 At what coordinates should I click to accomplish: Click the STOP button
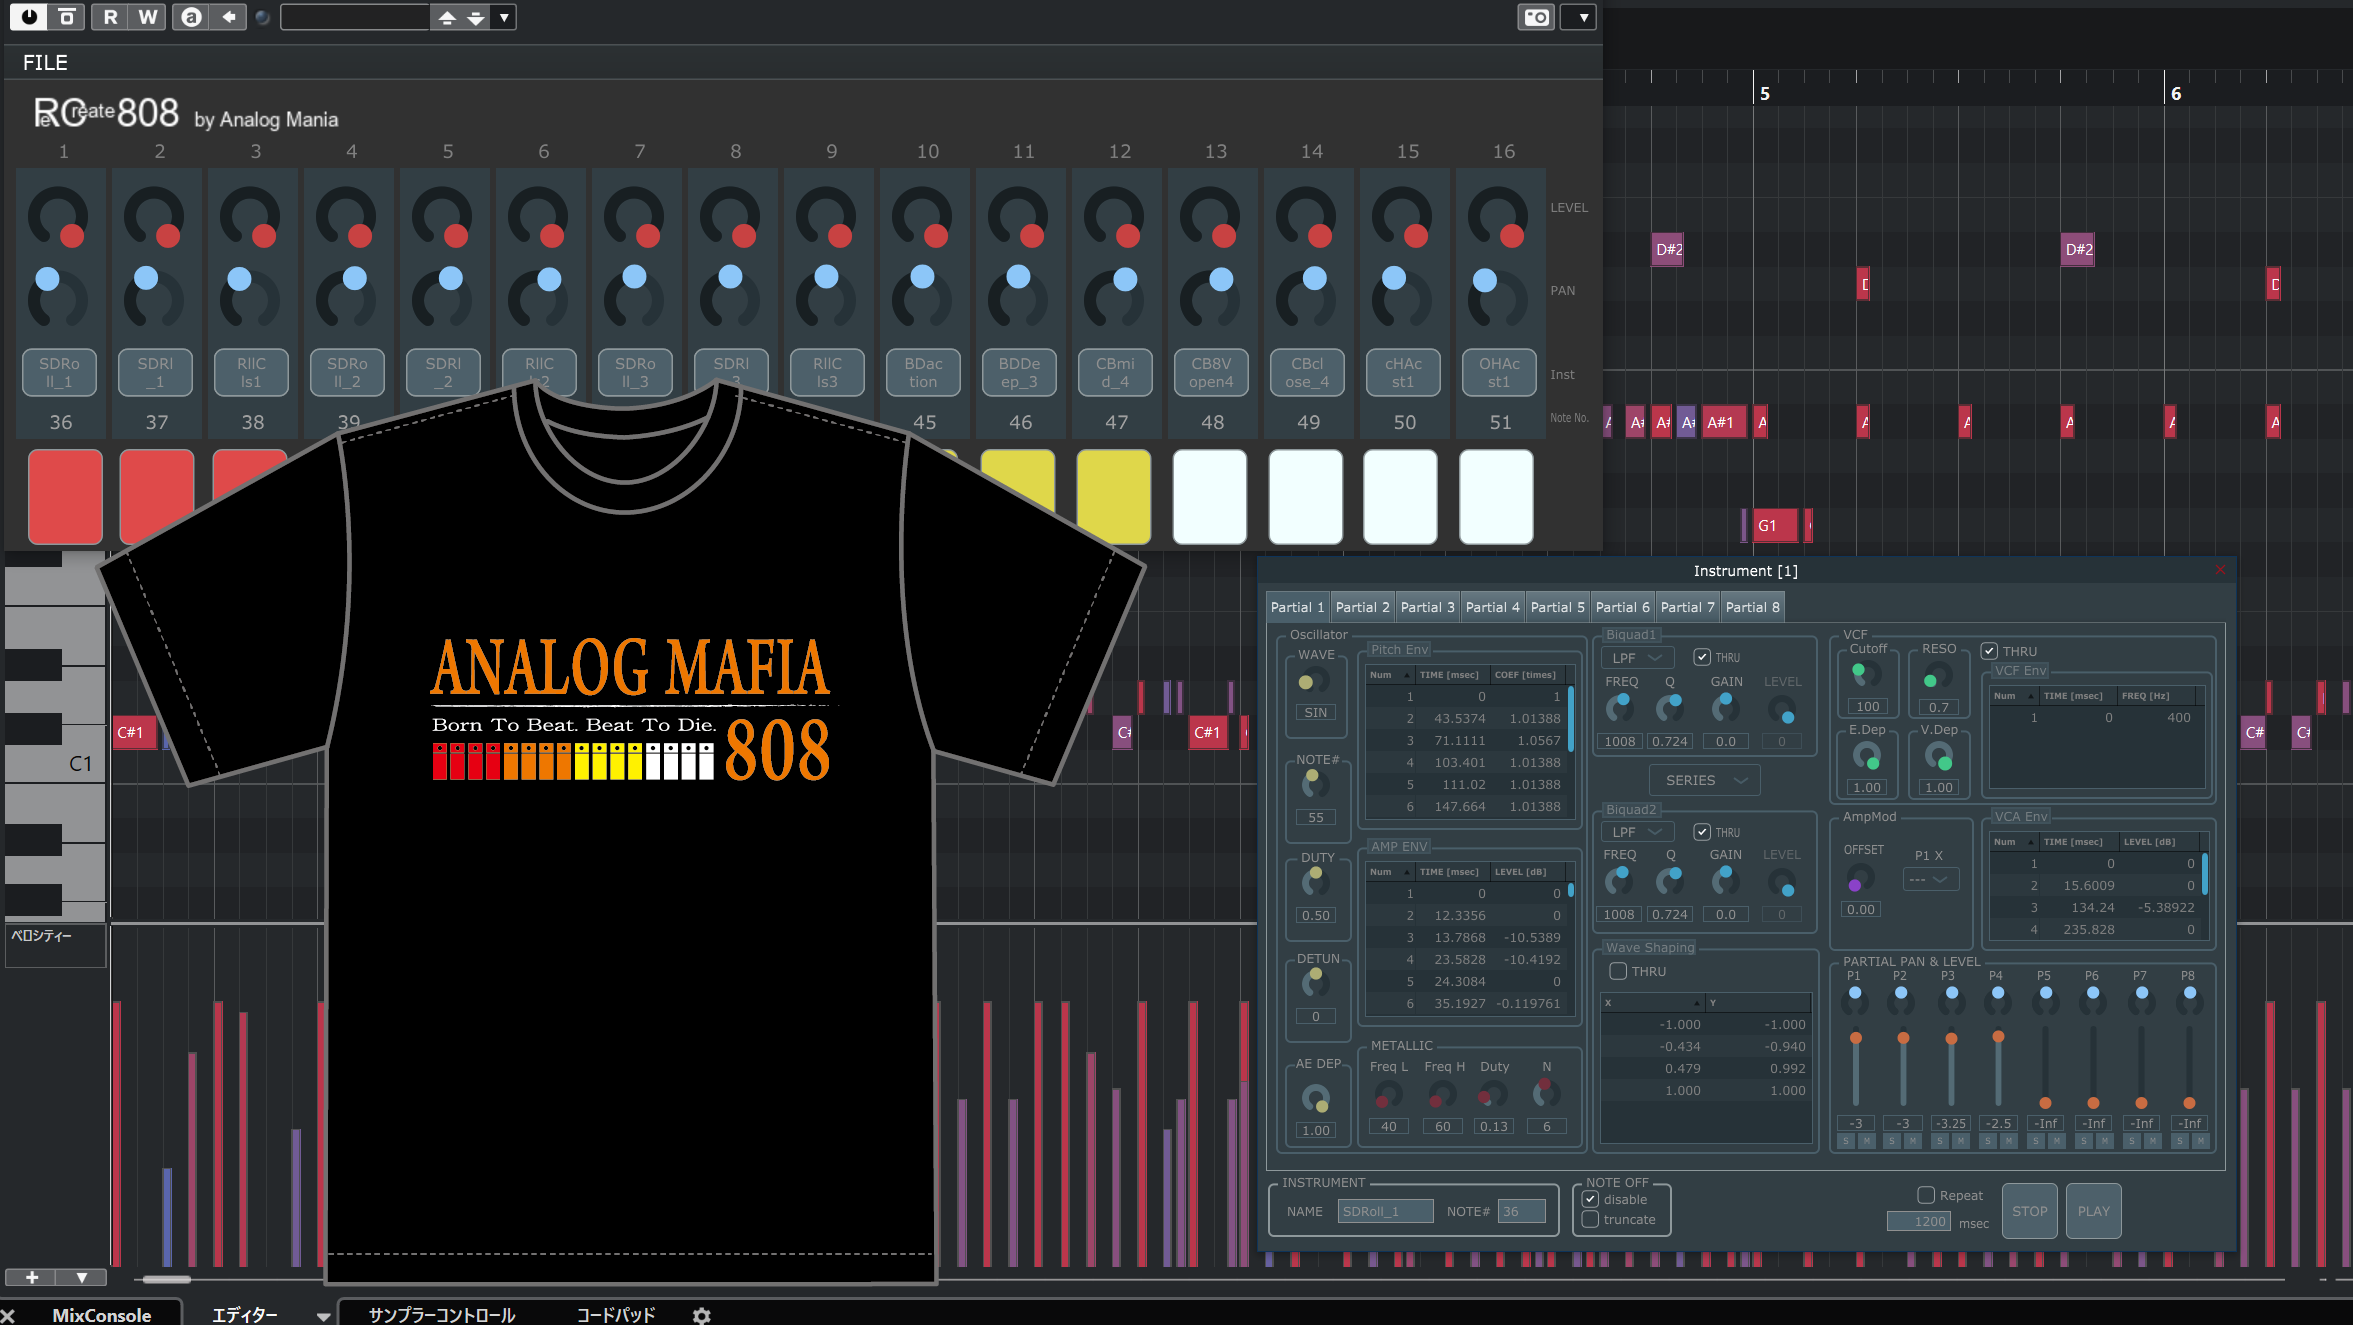tap(2029, 1211)
